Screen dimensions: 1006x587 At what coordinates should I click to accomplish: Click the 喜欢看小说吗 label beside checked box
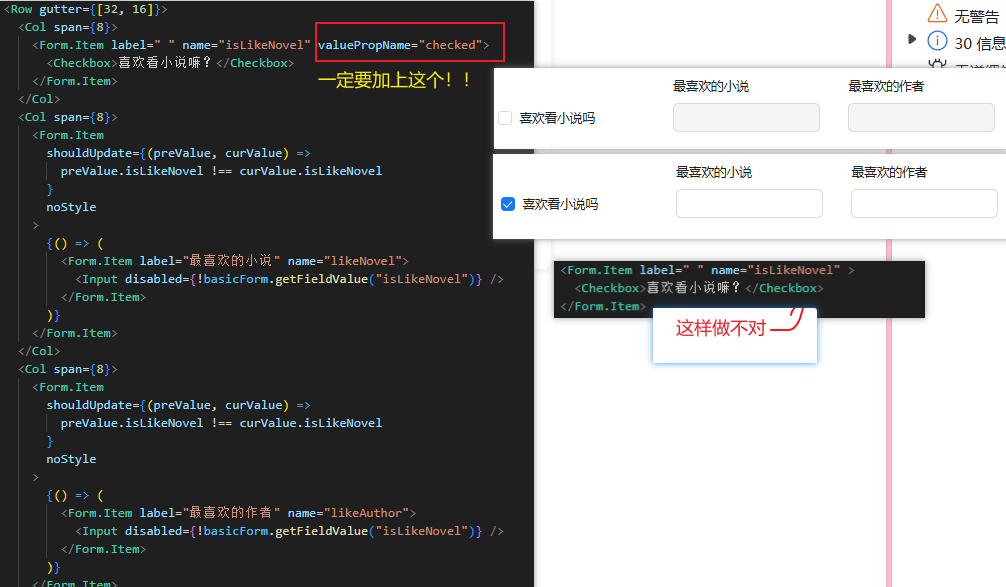coord(560,204)
